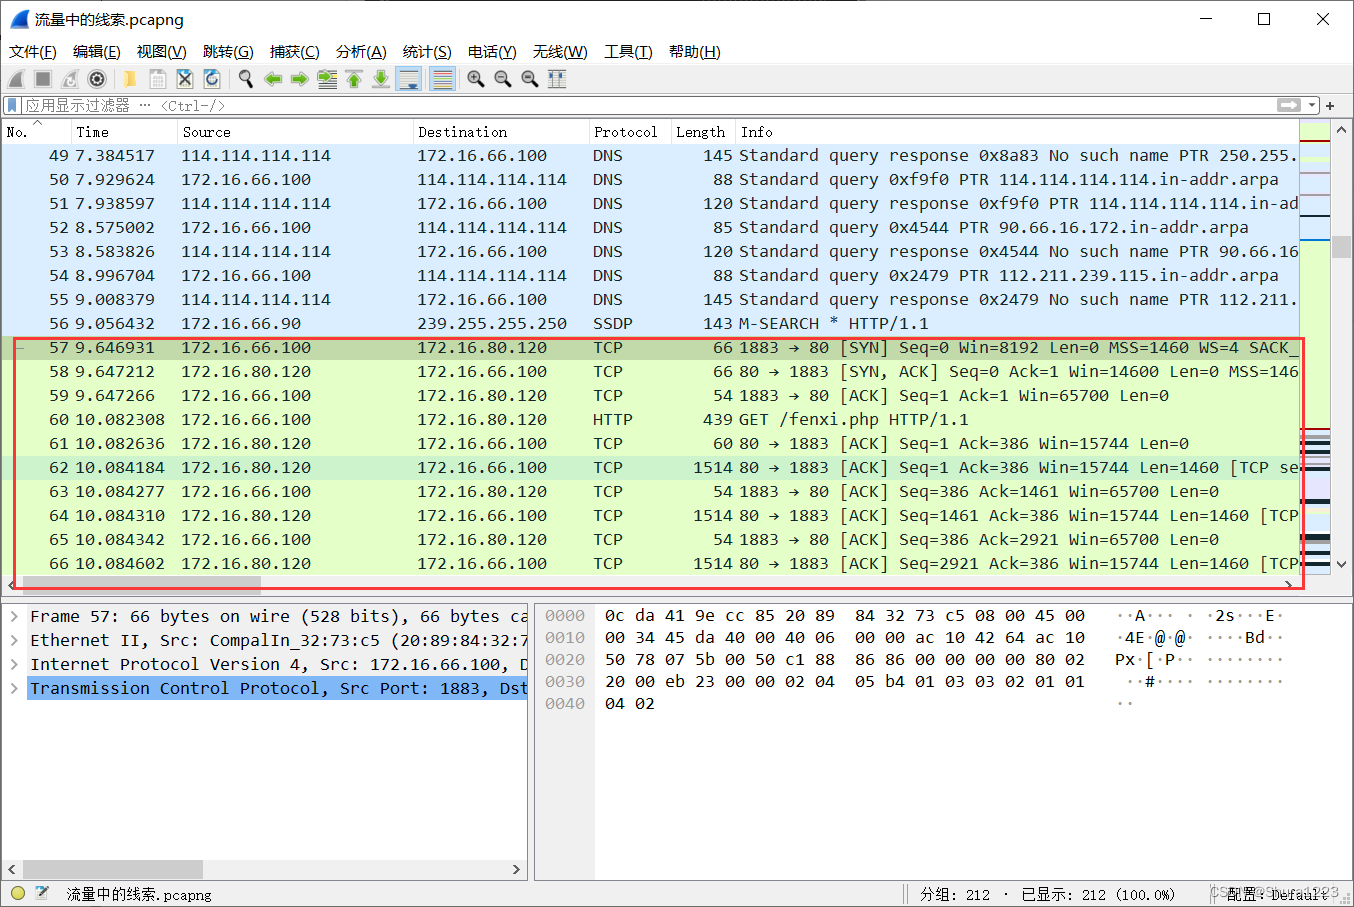This screenshot has width=1354, height=907.
Task: Collapse the Transmission Control Protocol details
Action: 14,688
